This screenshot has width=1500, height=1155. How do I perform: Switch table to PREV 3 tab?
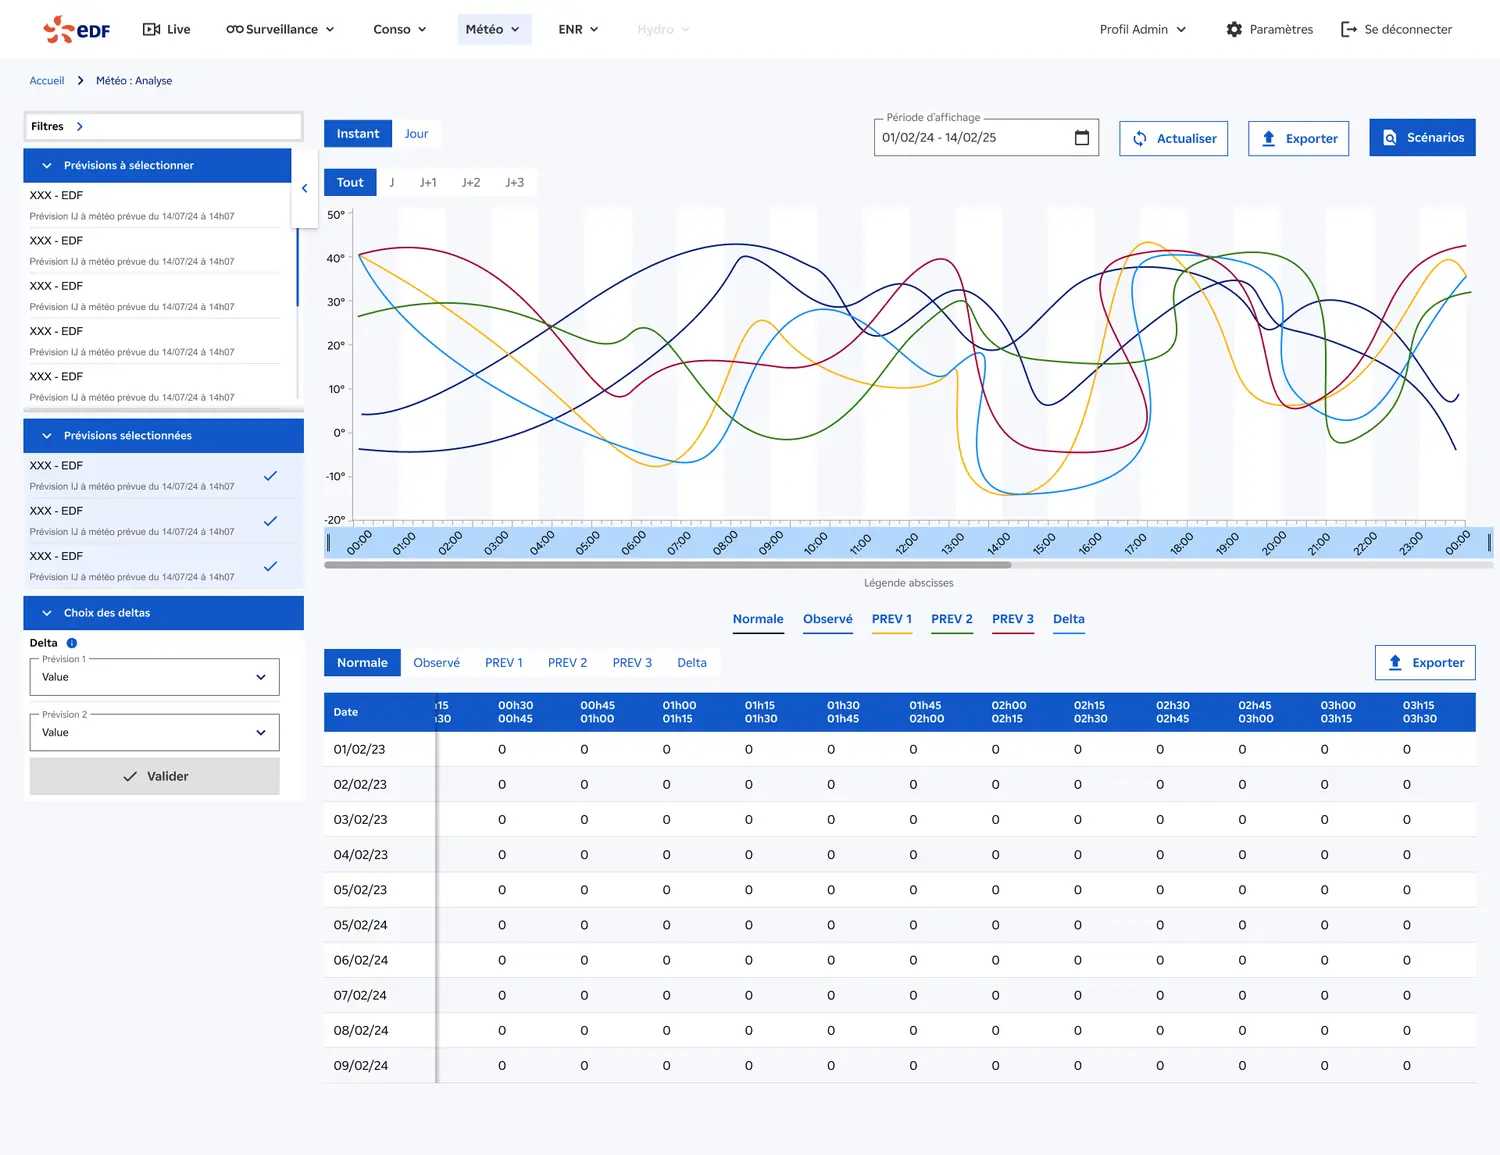coord(632,663)
